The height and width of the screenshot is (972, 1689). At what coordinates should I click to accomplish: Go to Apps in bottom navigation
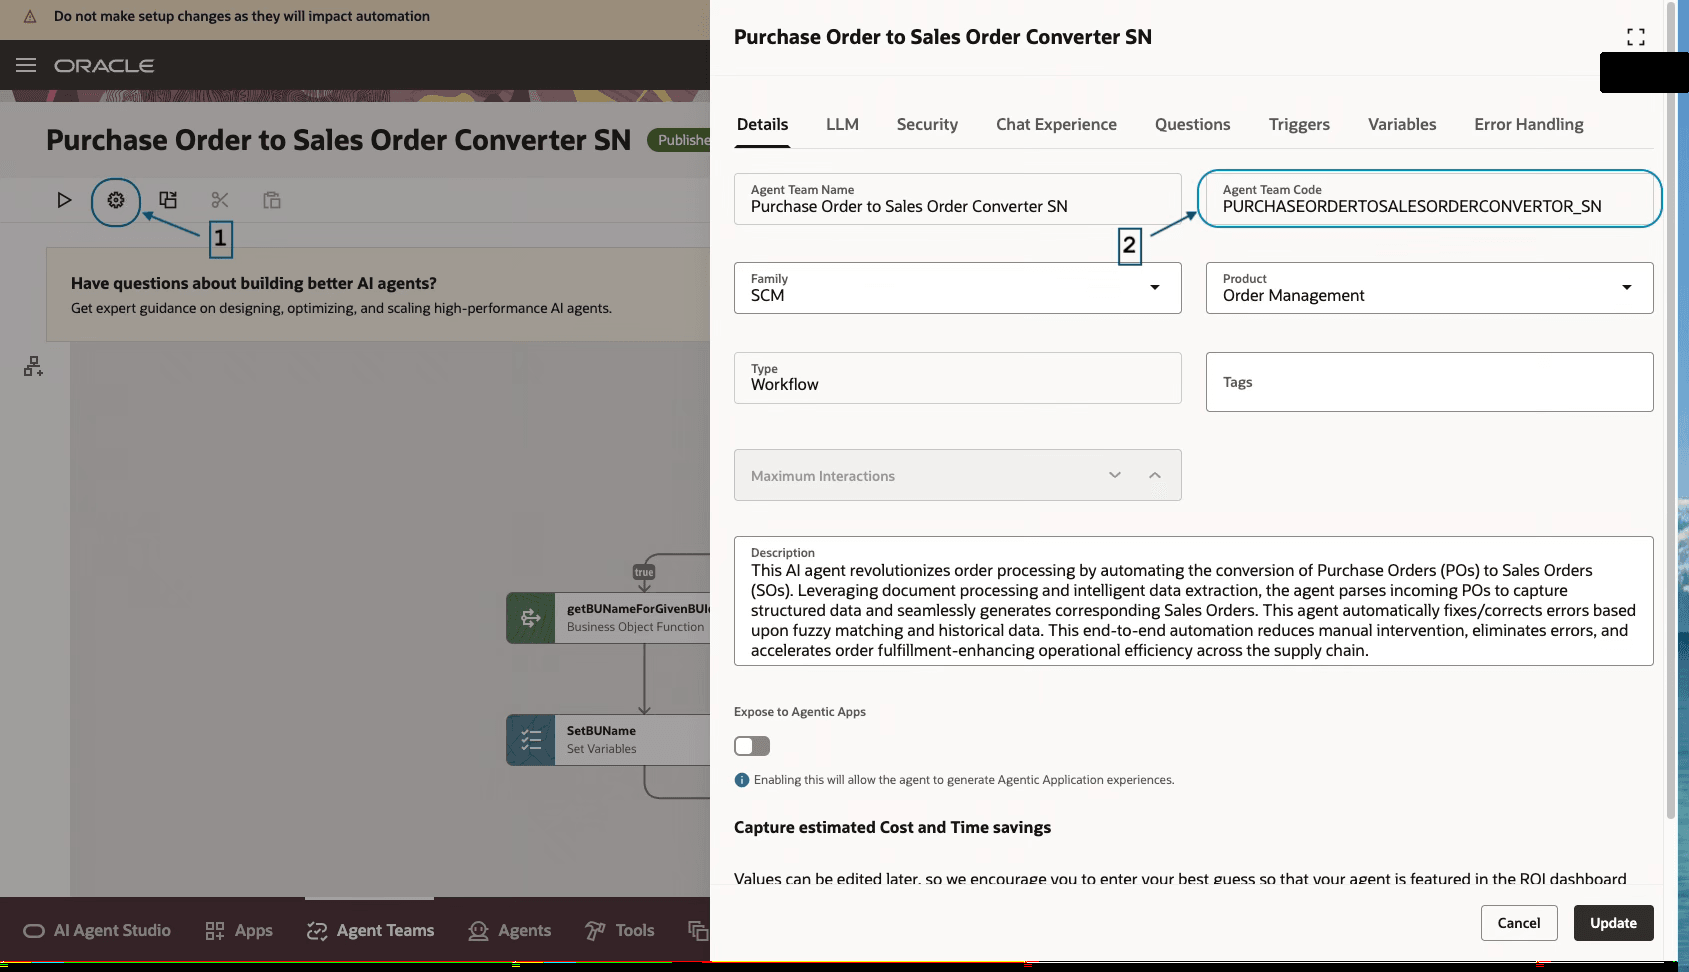pos(239,931)
